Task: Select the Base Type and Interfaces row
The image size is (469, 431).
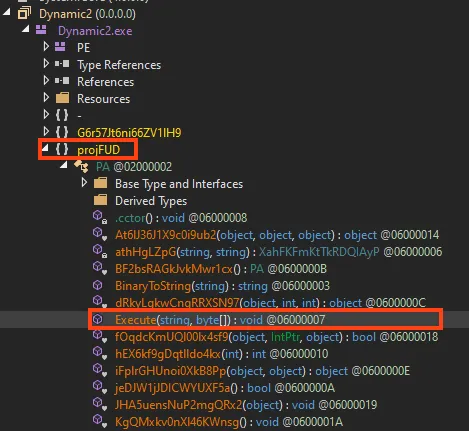Action: 179,184
